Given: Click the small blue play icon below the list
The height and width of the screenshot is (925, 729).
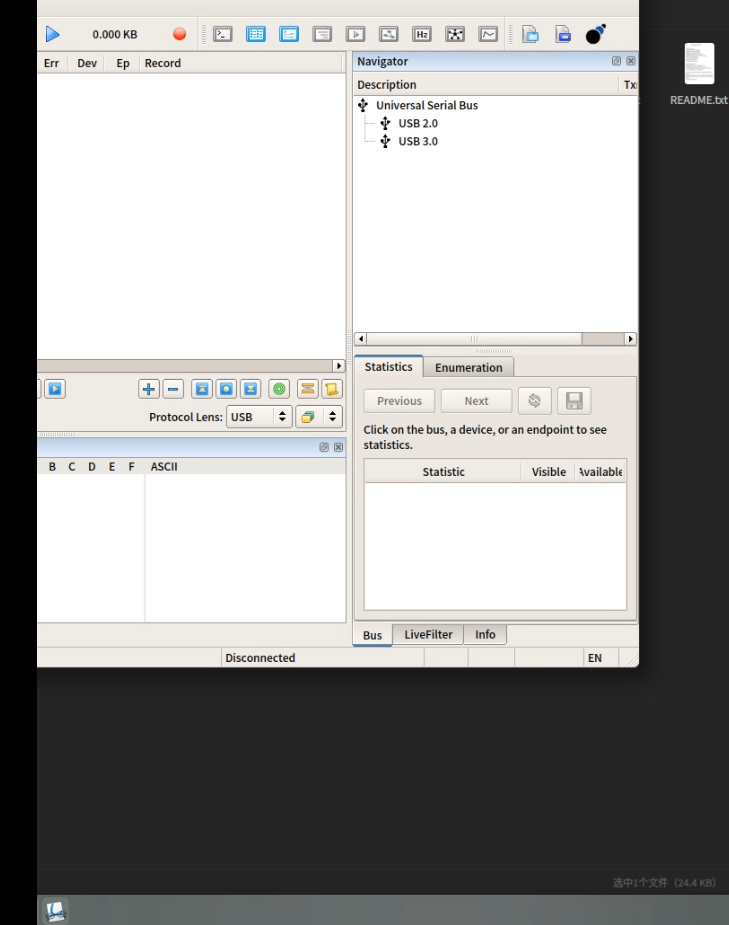Looking at the screenshot, I should pyautogui.click(x=55, y=389).
